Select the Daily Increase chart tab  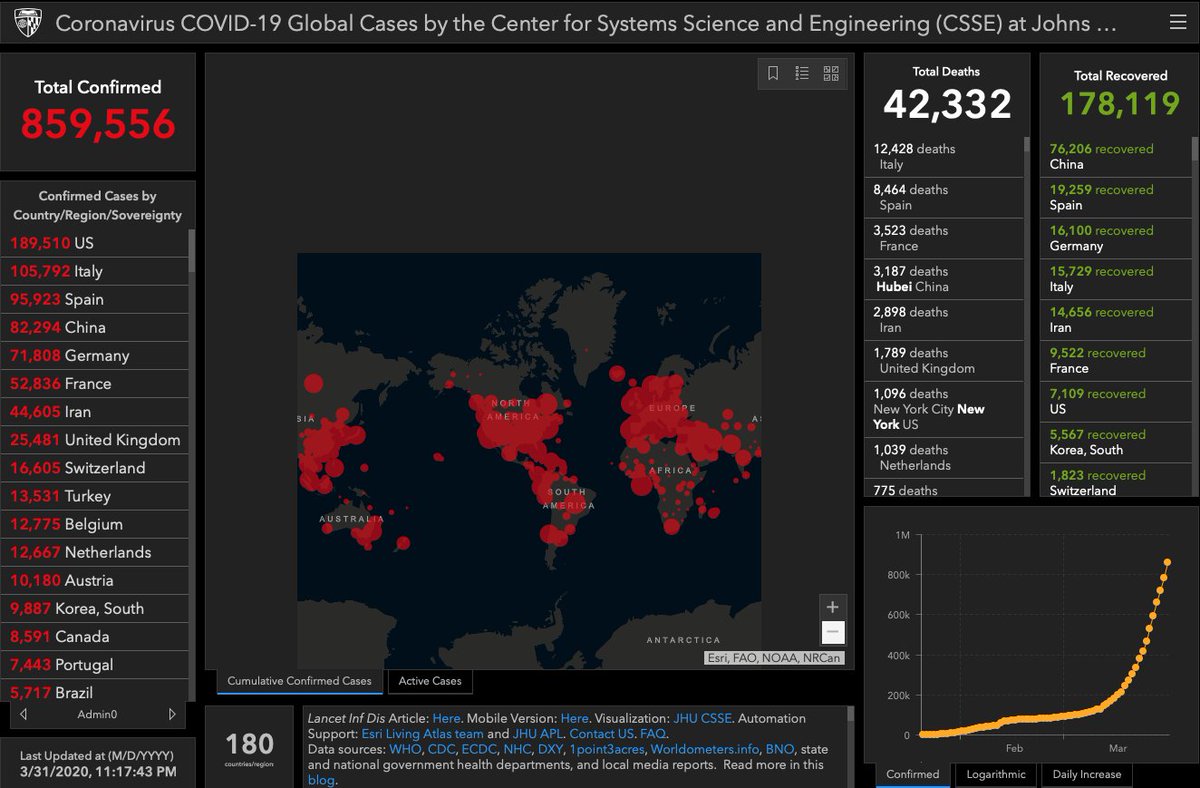click(x=1086, y=774)
